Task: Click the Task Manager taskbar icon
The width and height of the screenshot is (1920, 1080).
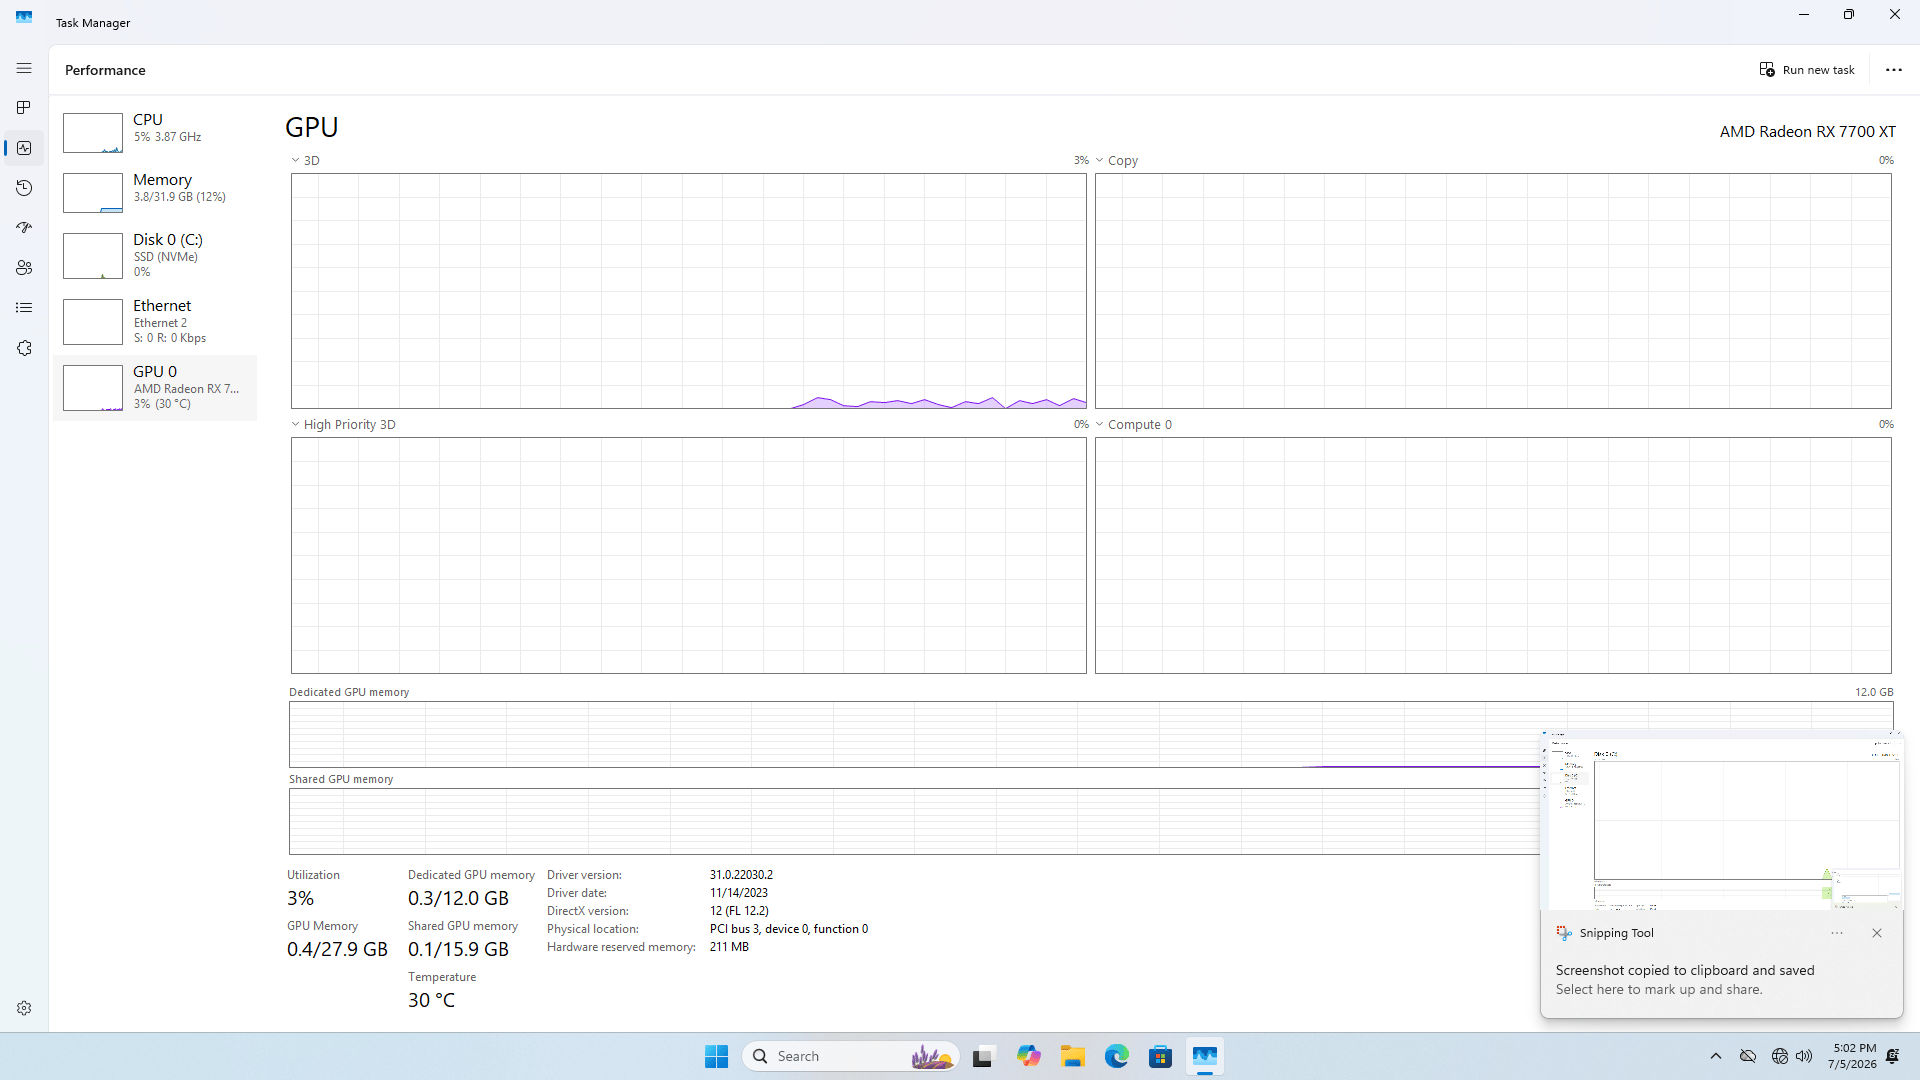Action: pyautogui.click(x=1205, y=1056)
